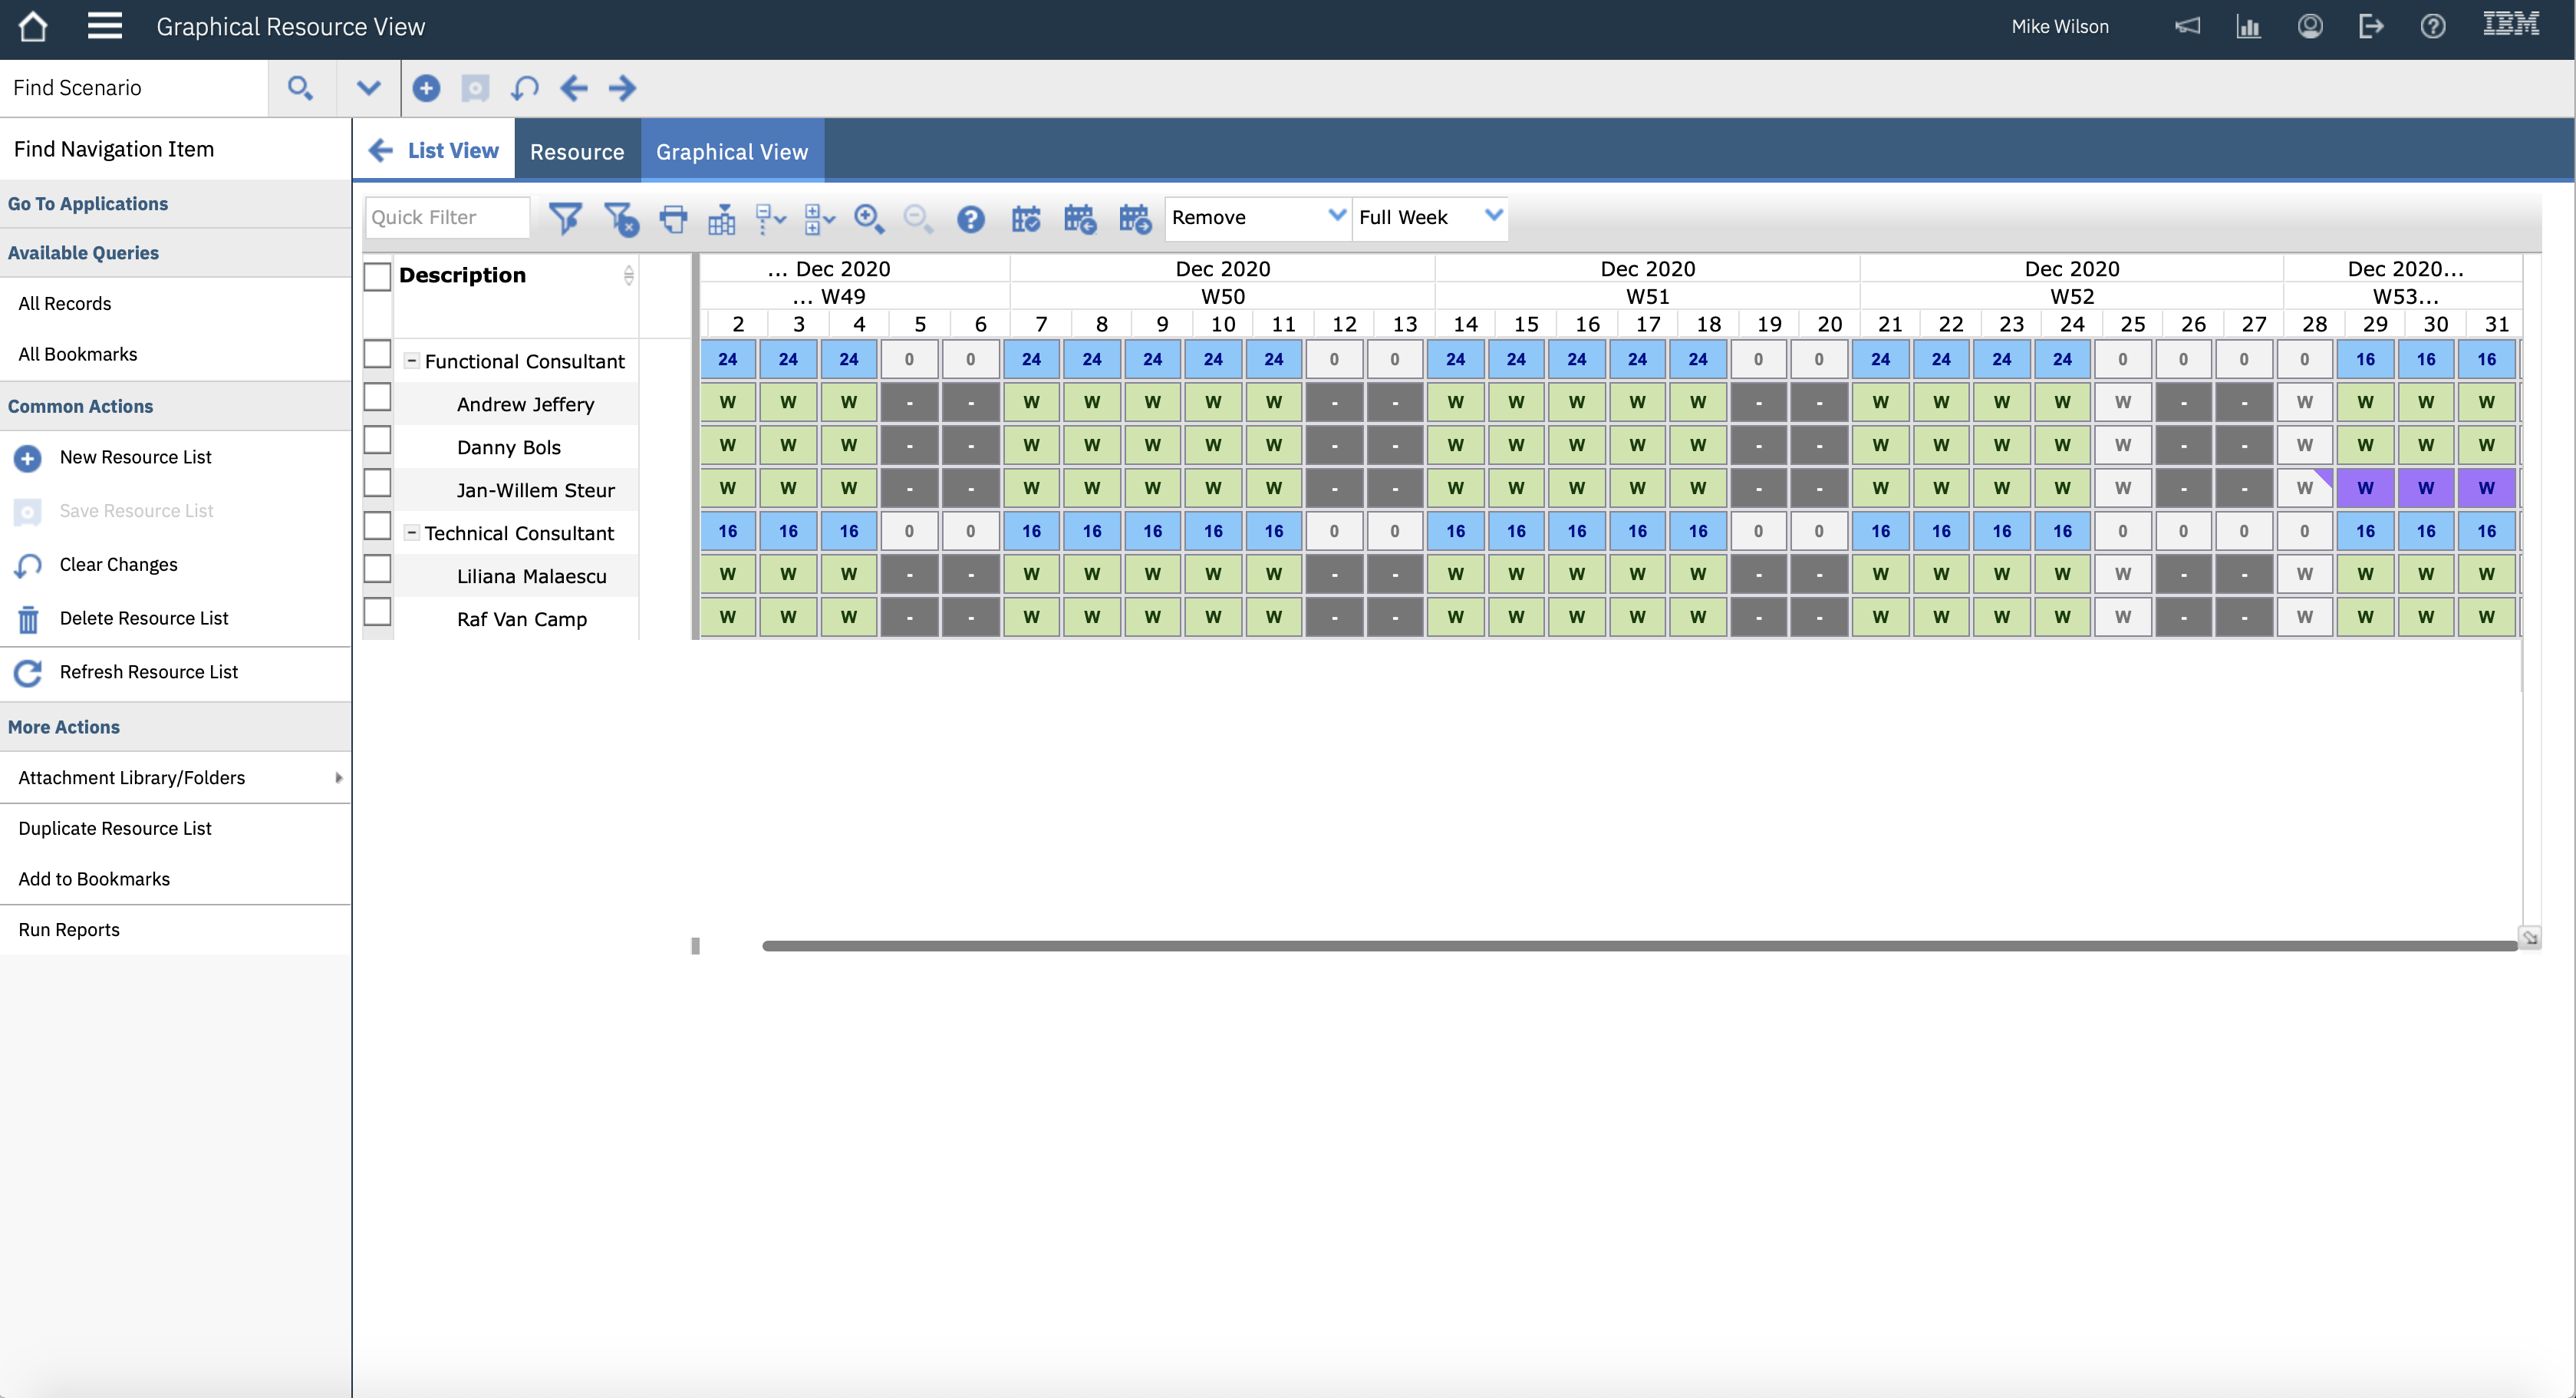Image resolution: width=2576 pixels, height=1398 pixels.
Task: Open Attachment Library/Folders submenu
Action: pos(175,778)
